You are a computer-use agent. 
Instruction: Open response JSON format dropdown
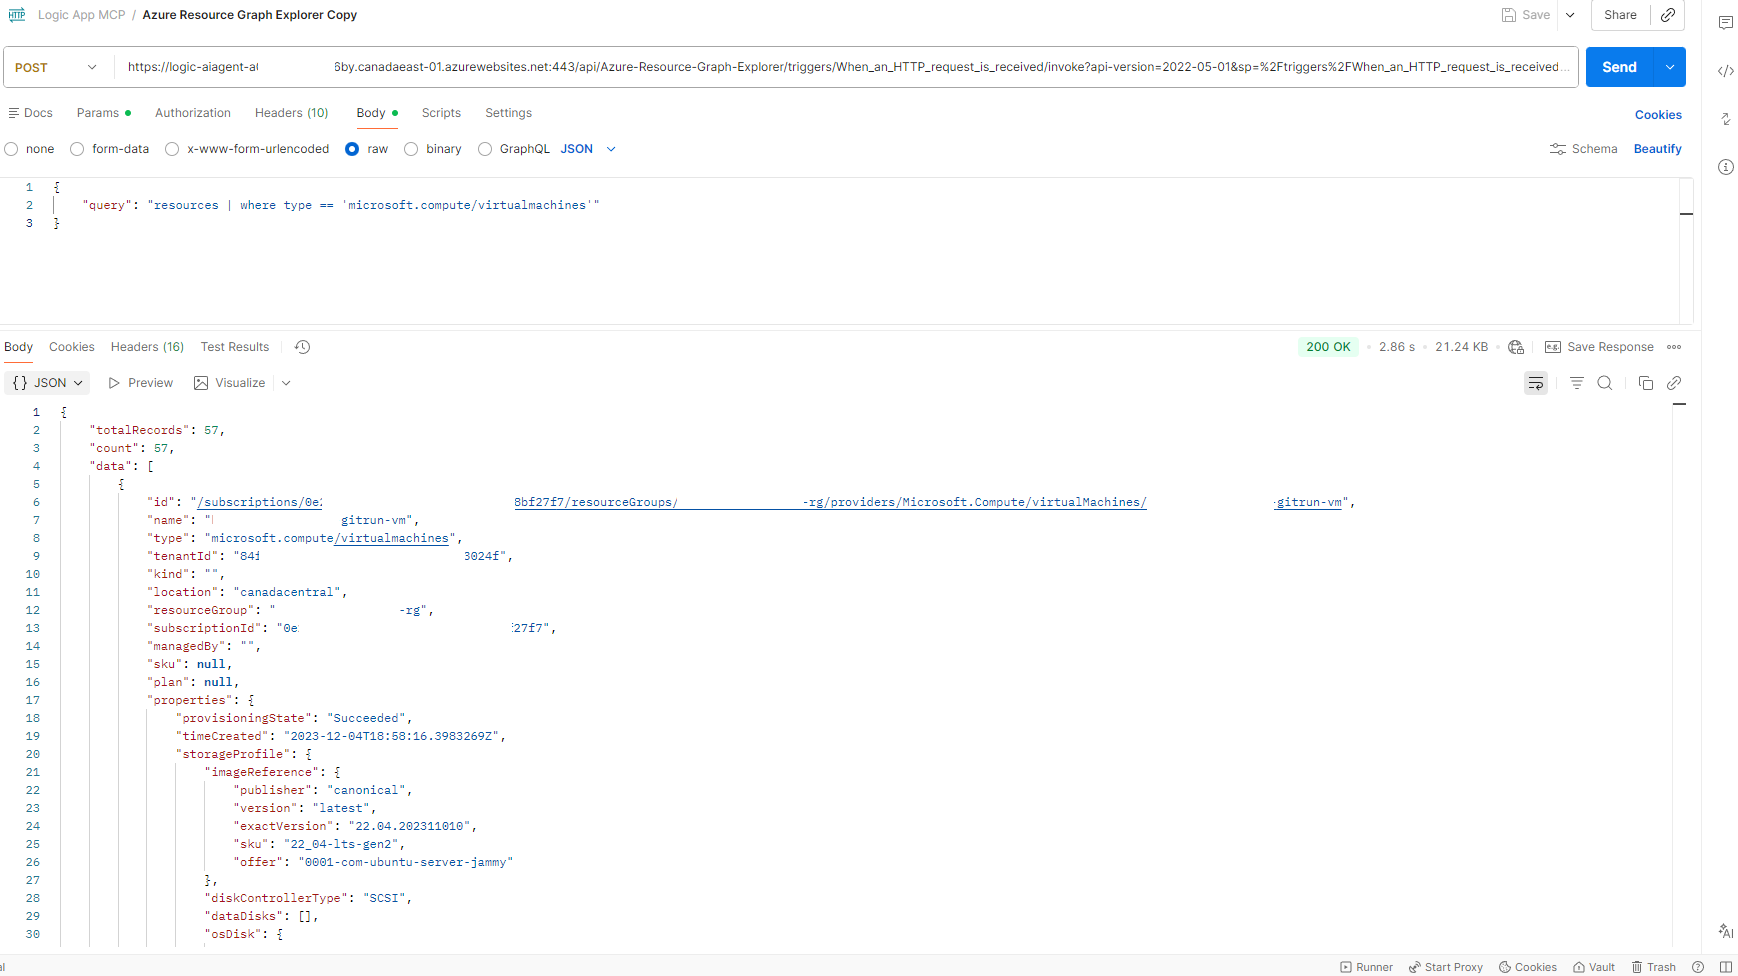pyautogui.click(x=47, y=383)
